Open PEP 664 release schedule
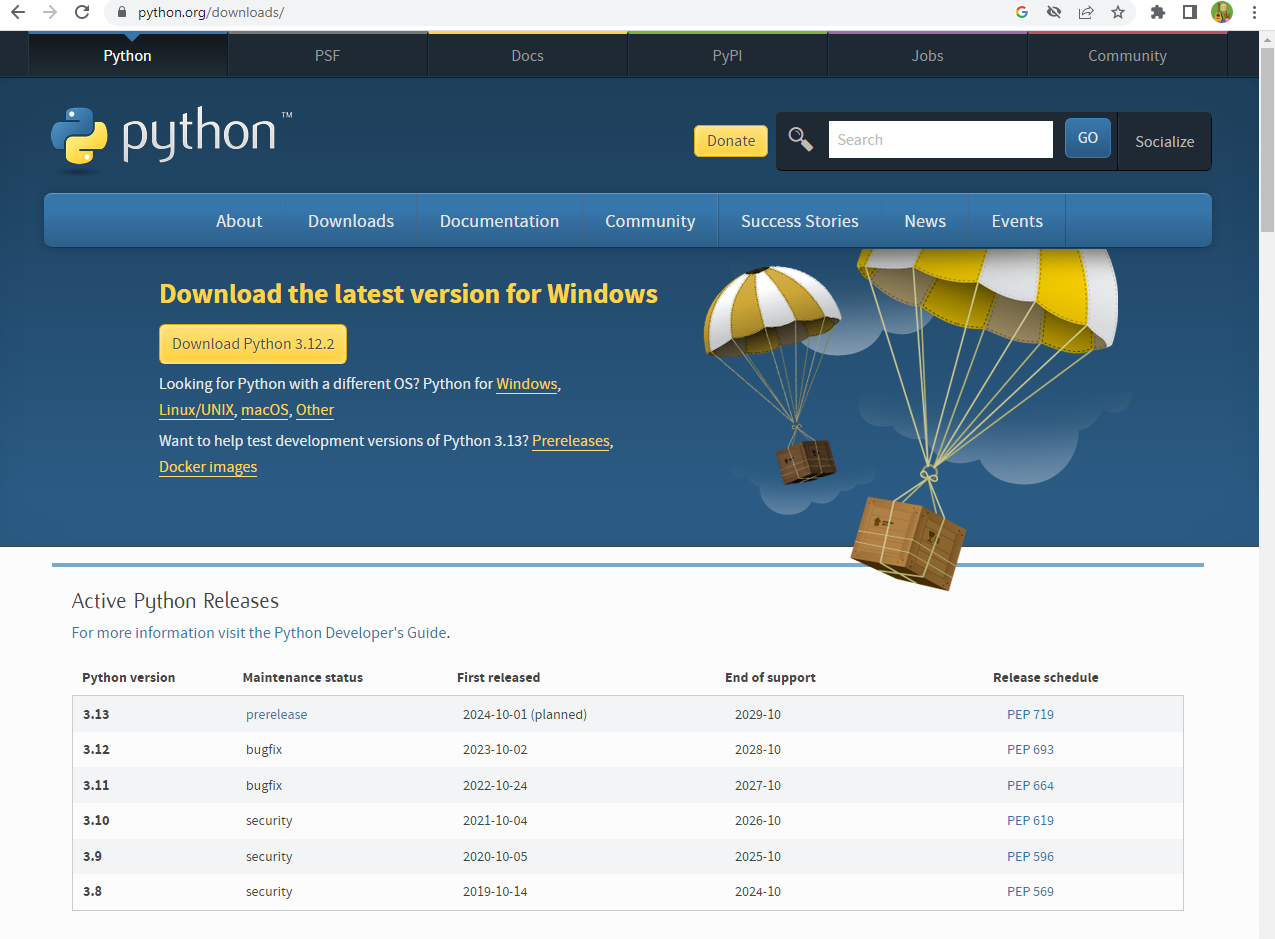The image size is (1275, 939). [1030, 786]
